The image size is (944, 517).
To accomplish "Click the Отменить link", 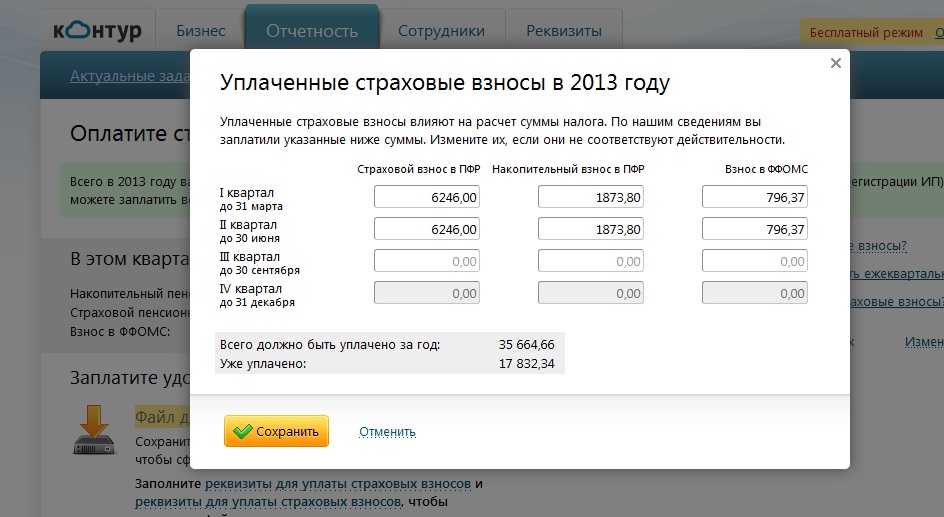I will tap(387, 432).
